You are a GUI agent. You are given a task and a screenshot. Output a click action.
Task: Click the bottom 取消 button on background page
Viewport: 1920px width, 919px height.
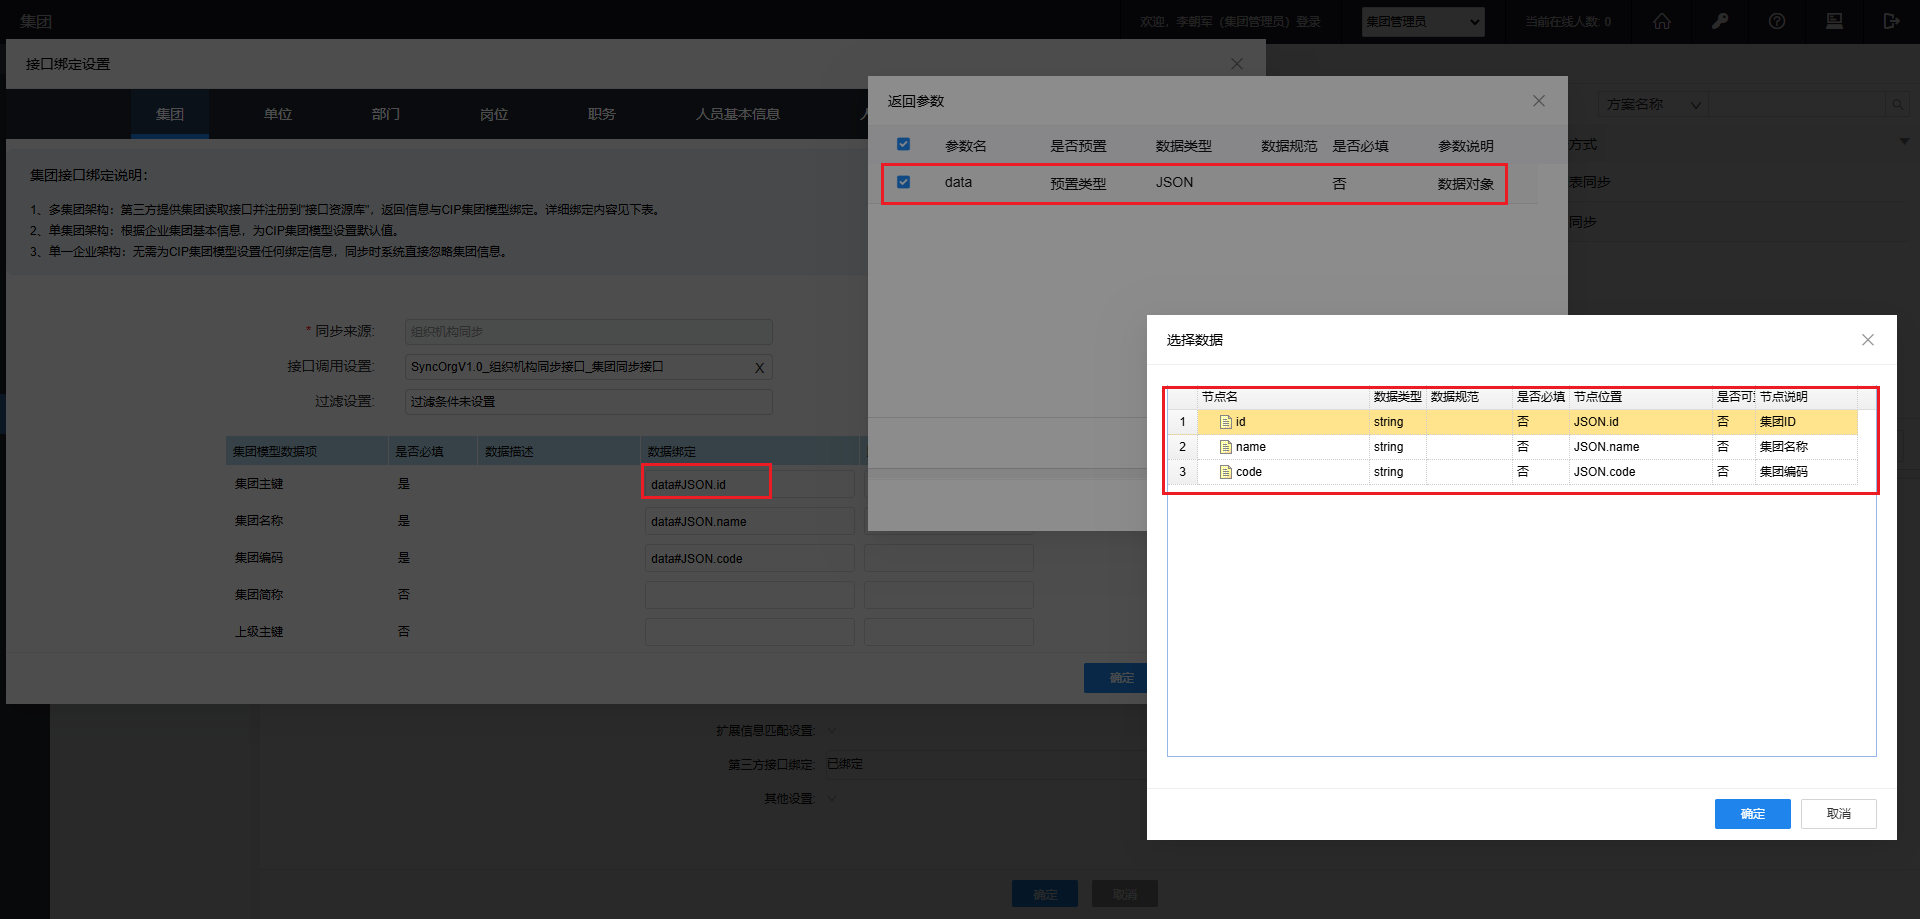[x=1125, y=894]
